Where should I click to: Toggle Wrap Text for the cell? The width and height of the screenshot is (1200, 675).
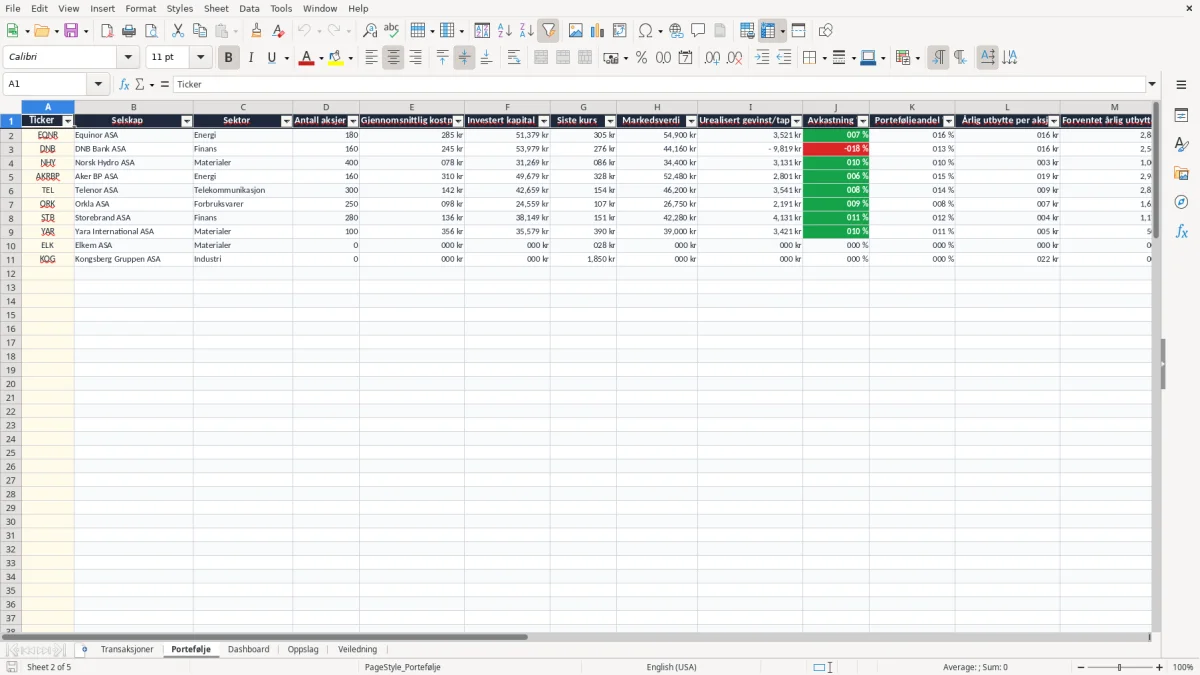(514, 58)
